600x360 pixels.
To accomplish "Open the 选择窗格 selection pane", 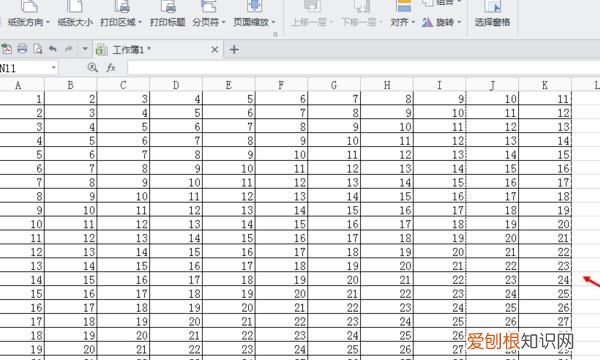I will (492, 14).
